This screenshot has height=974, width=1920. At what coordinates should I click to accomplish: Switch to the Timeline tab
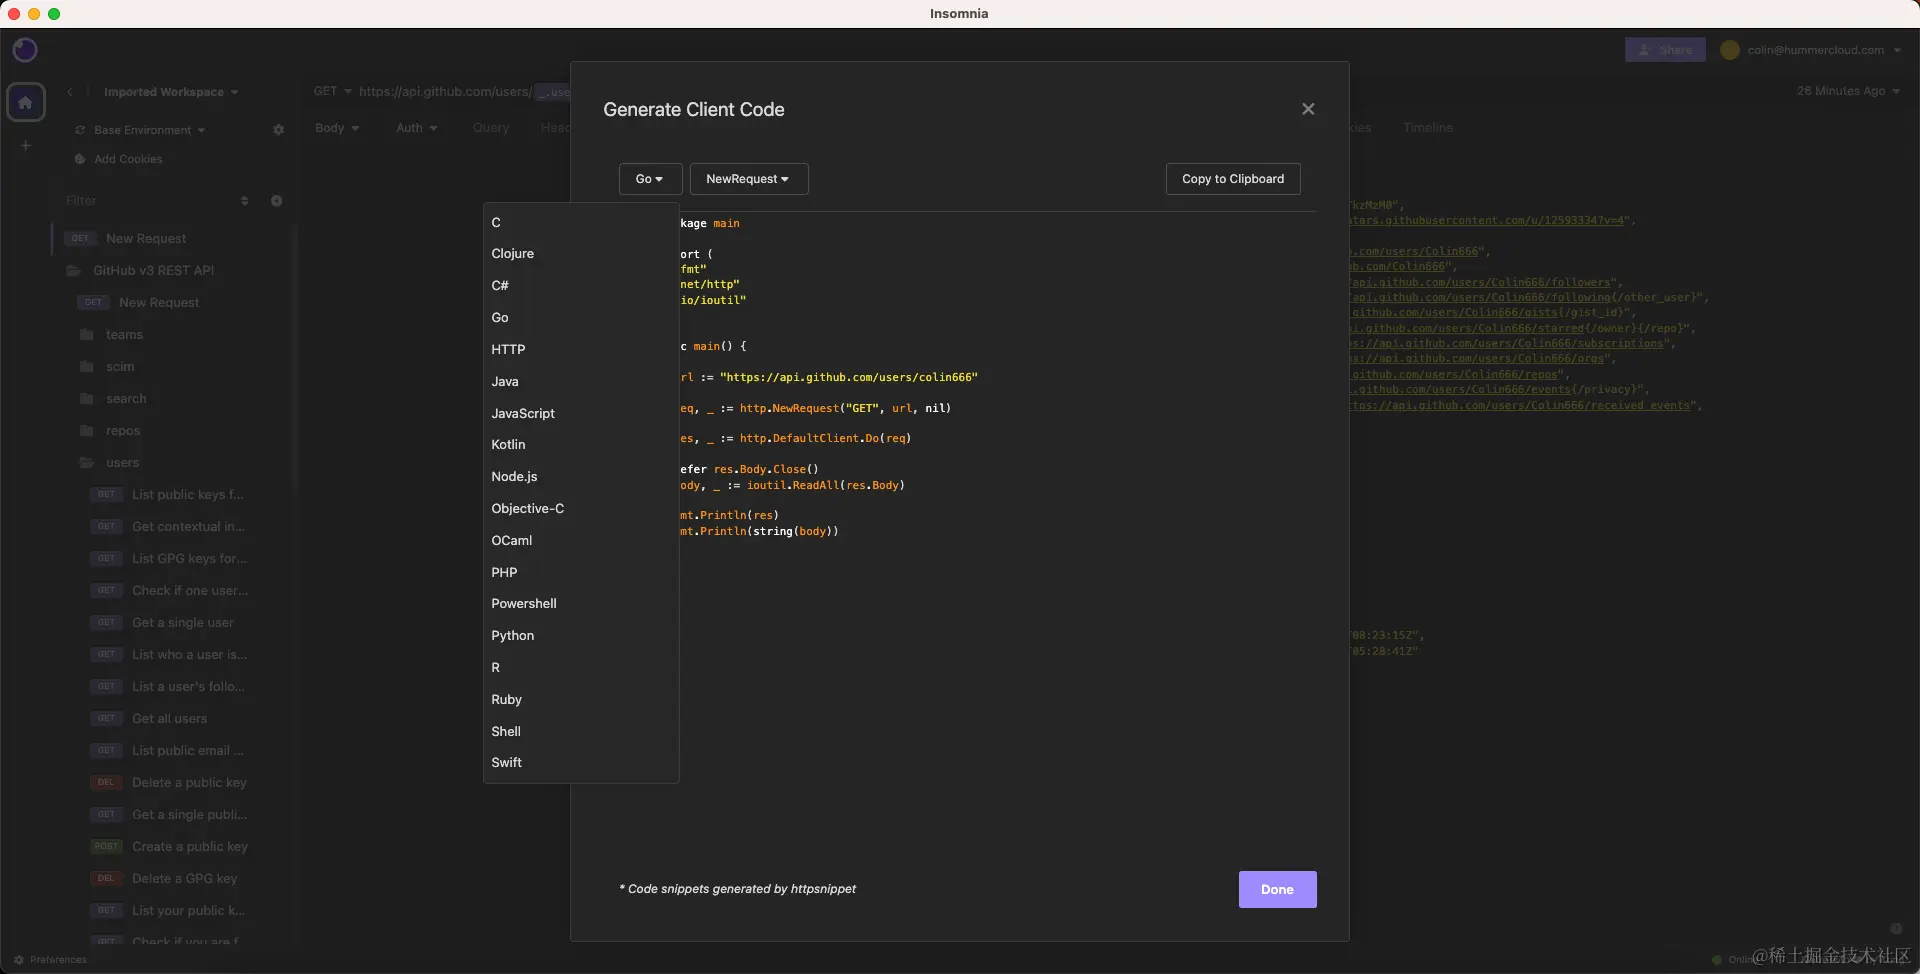click(x=1427, y=128)
